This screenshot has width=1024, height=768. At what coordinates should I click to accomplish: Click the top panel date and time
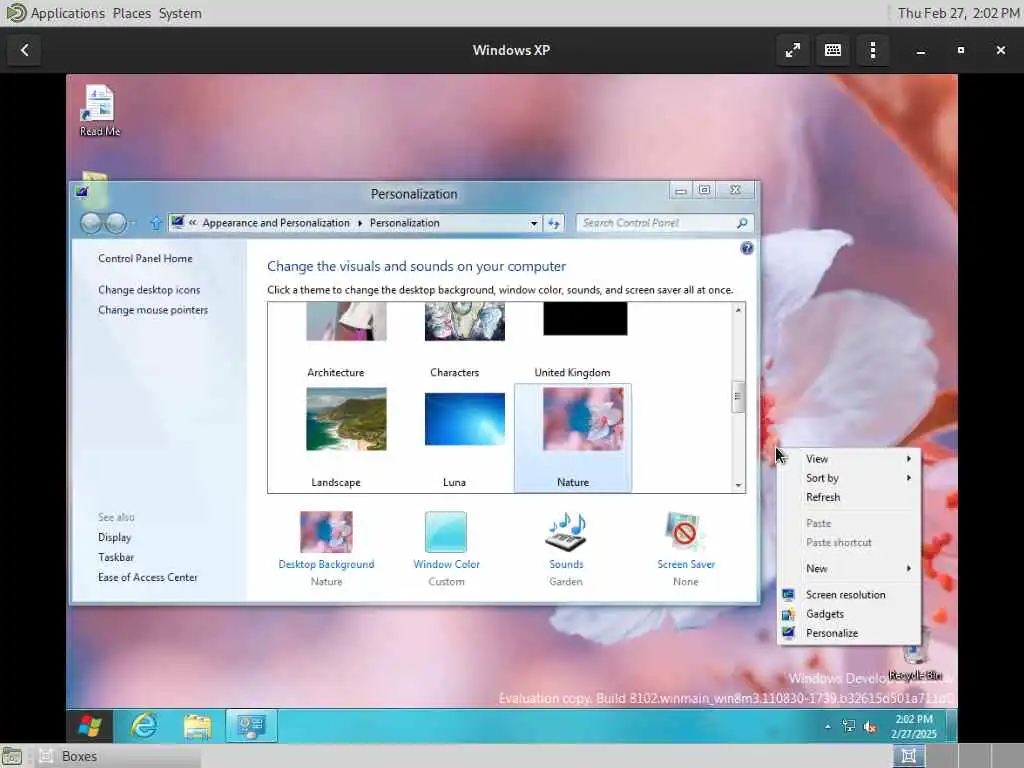(958, 13)
